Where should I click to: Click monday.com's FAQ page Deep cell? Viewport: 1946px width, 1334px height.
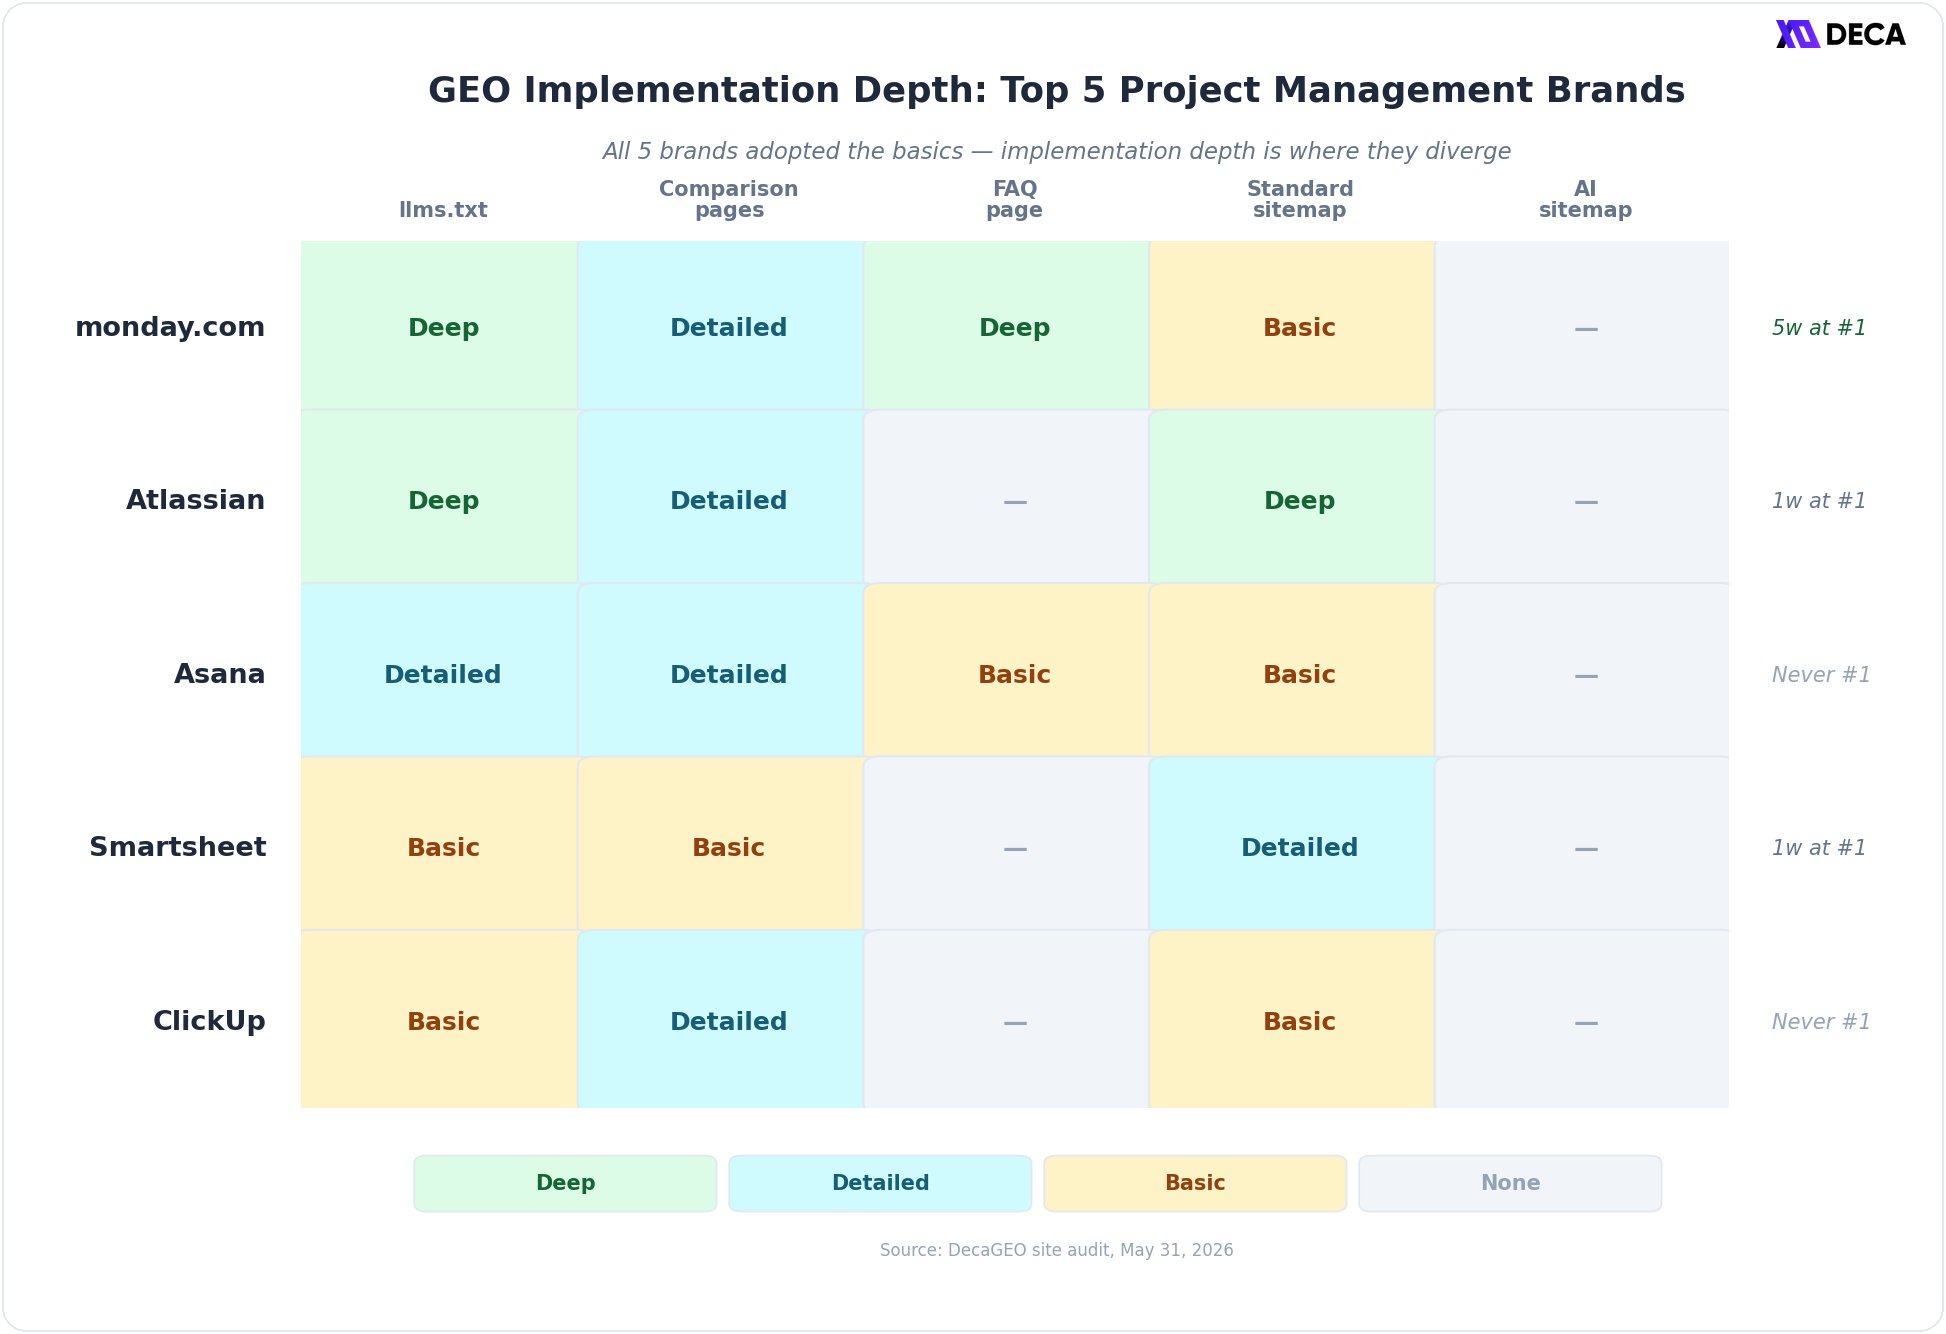tap(1007, 326)
